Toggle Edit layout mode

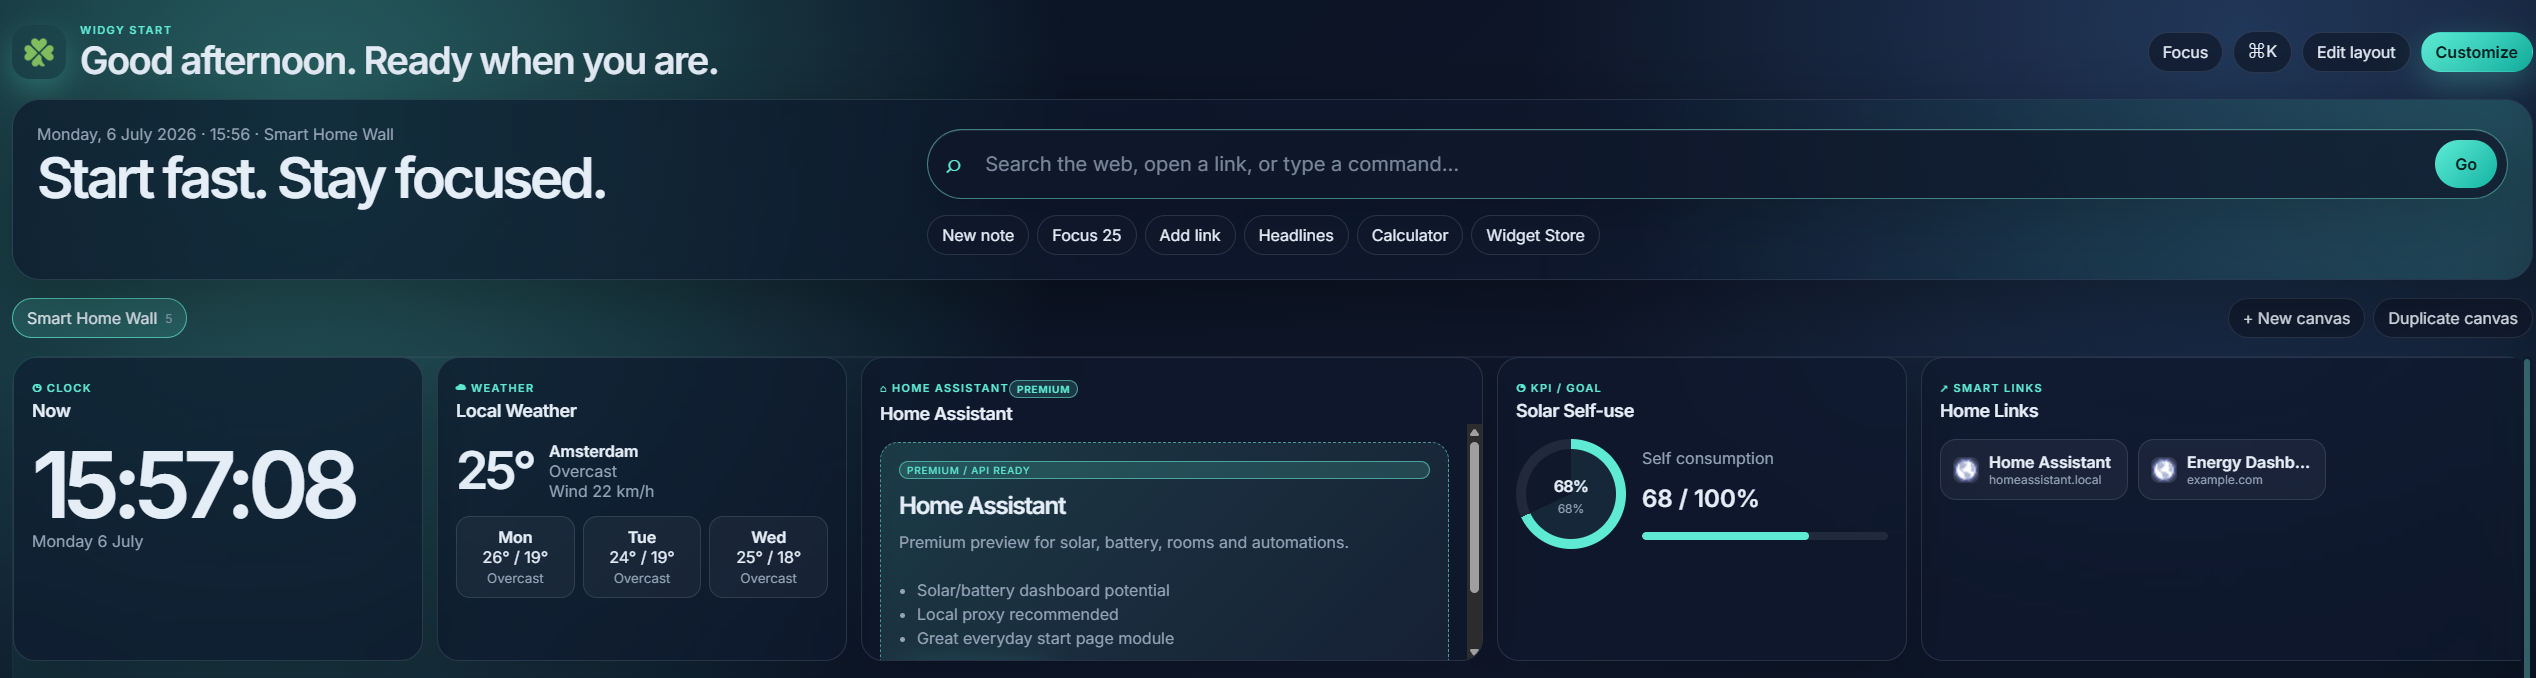2356,52
